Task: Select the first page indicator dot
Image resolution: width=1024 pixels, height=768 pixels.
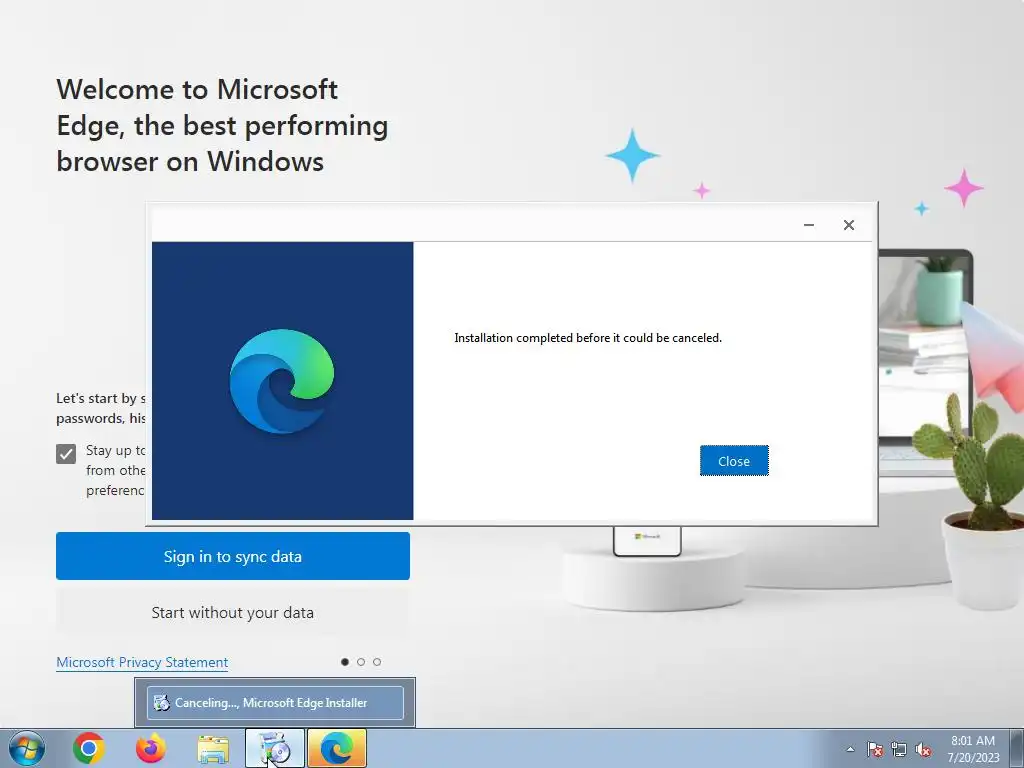Action: coord(345,662)
